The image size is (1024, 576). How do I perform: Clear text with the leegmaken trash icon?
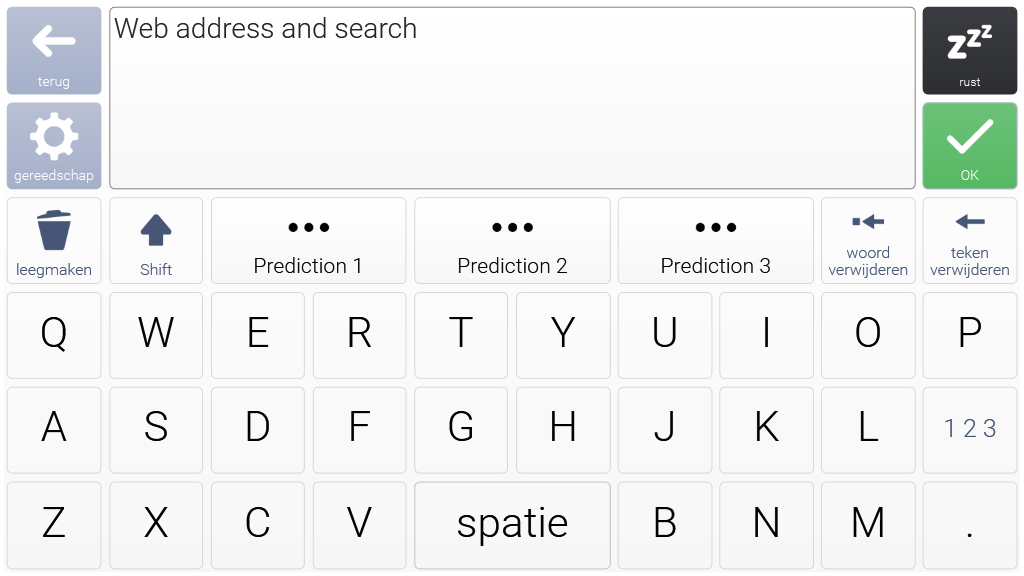pos(54,241)
